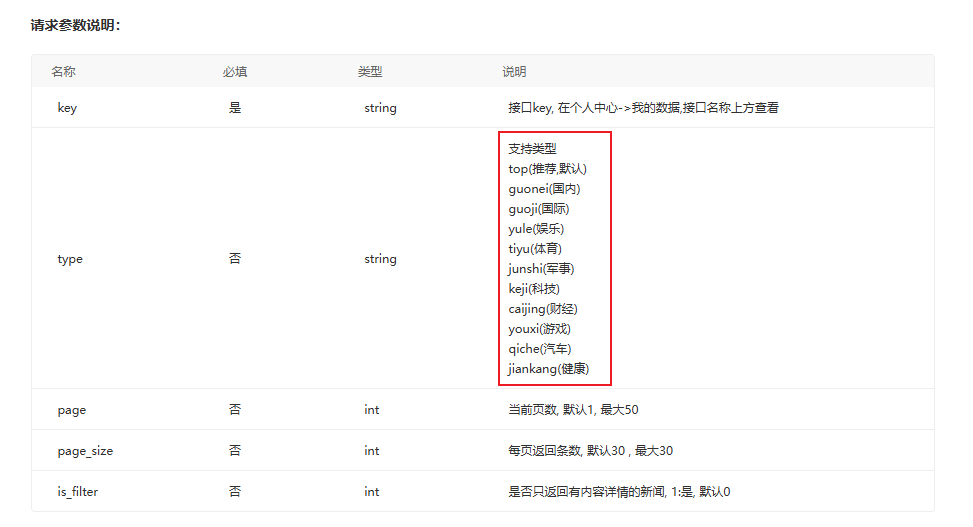The image size is (973, 527).
Task: Click 否 in the type row
Action: coord(235,258)
